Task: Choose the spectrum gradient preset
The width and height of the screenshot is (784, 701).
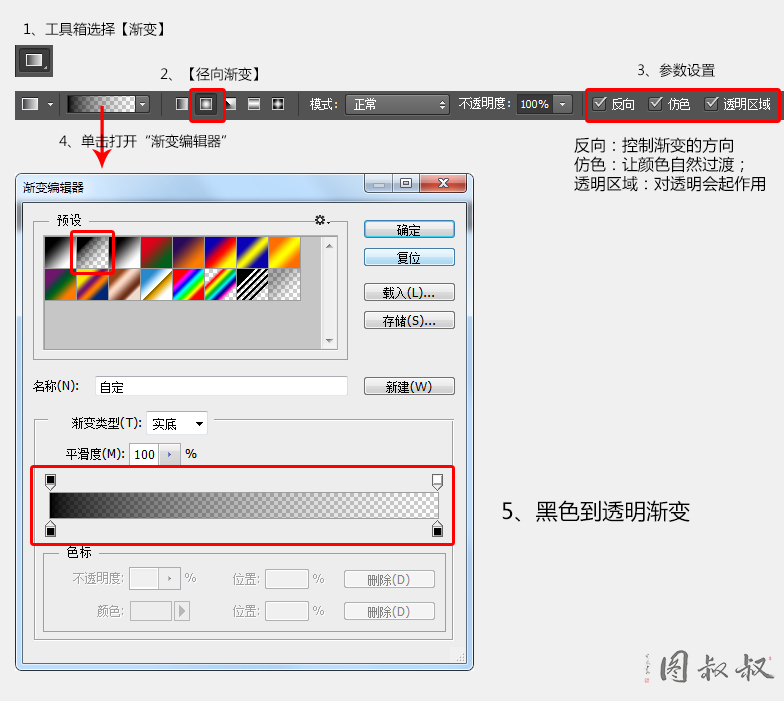Action: pos(188,284)
